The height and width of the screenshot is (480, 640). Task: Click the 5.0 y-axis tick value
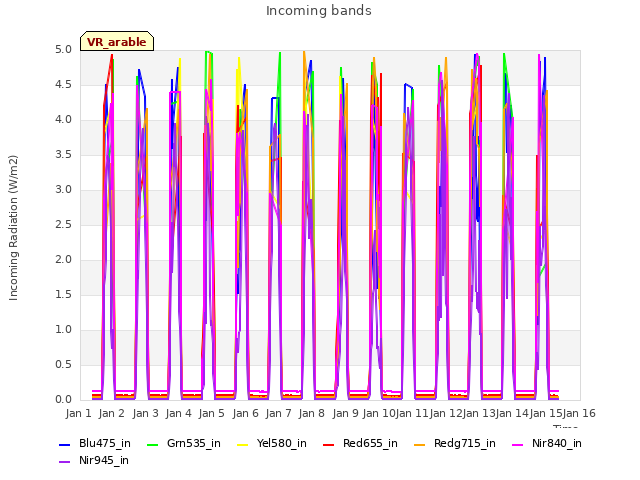point(63,50)
